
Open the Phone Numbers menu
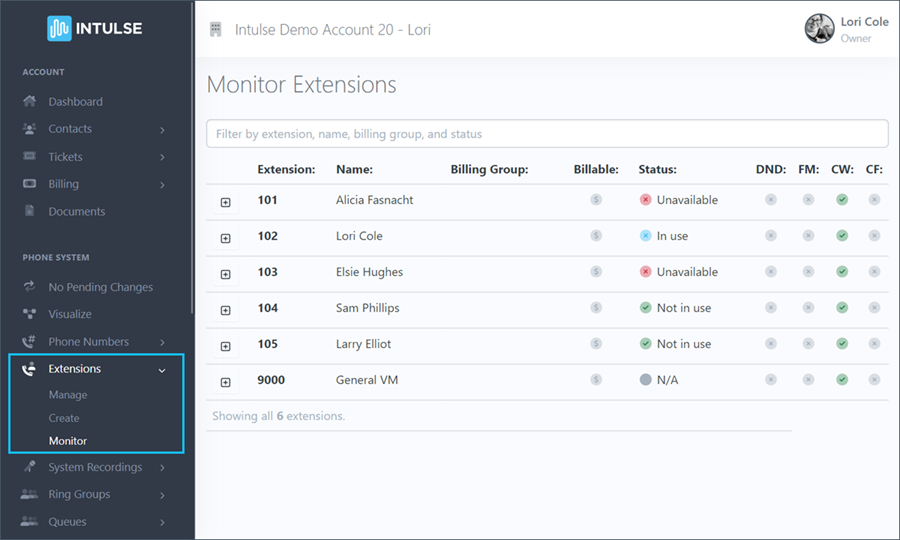pos(88,341)
